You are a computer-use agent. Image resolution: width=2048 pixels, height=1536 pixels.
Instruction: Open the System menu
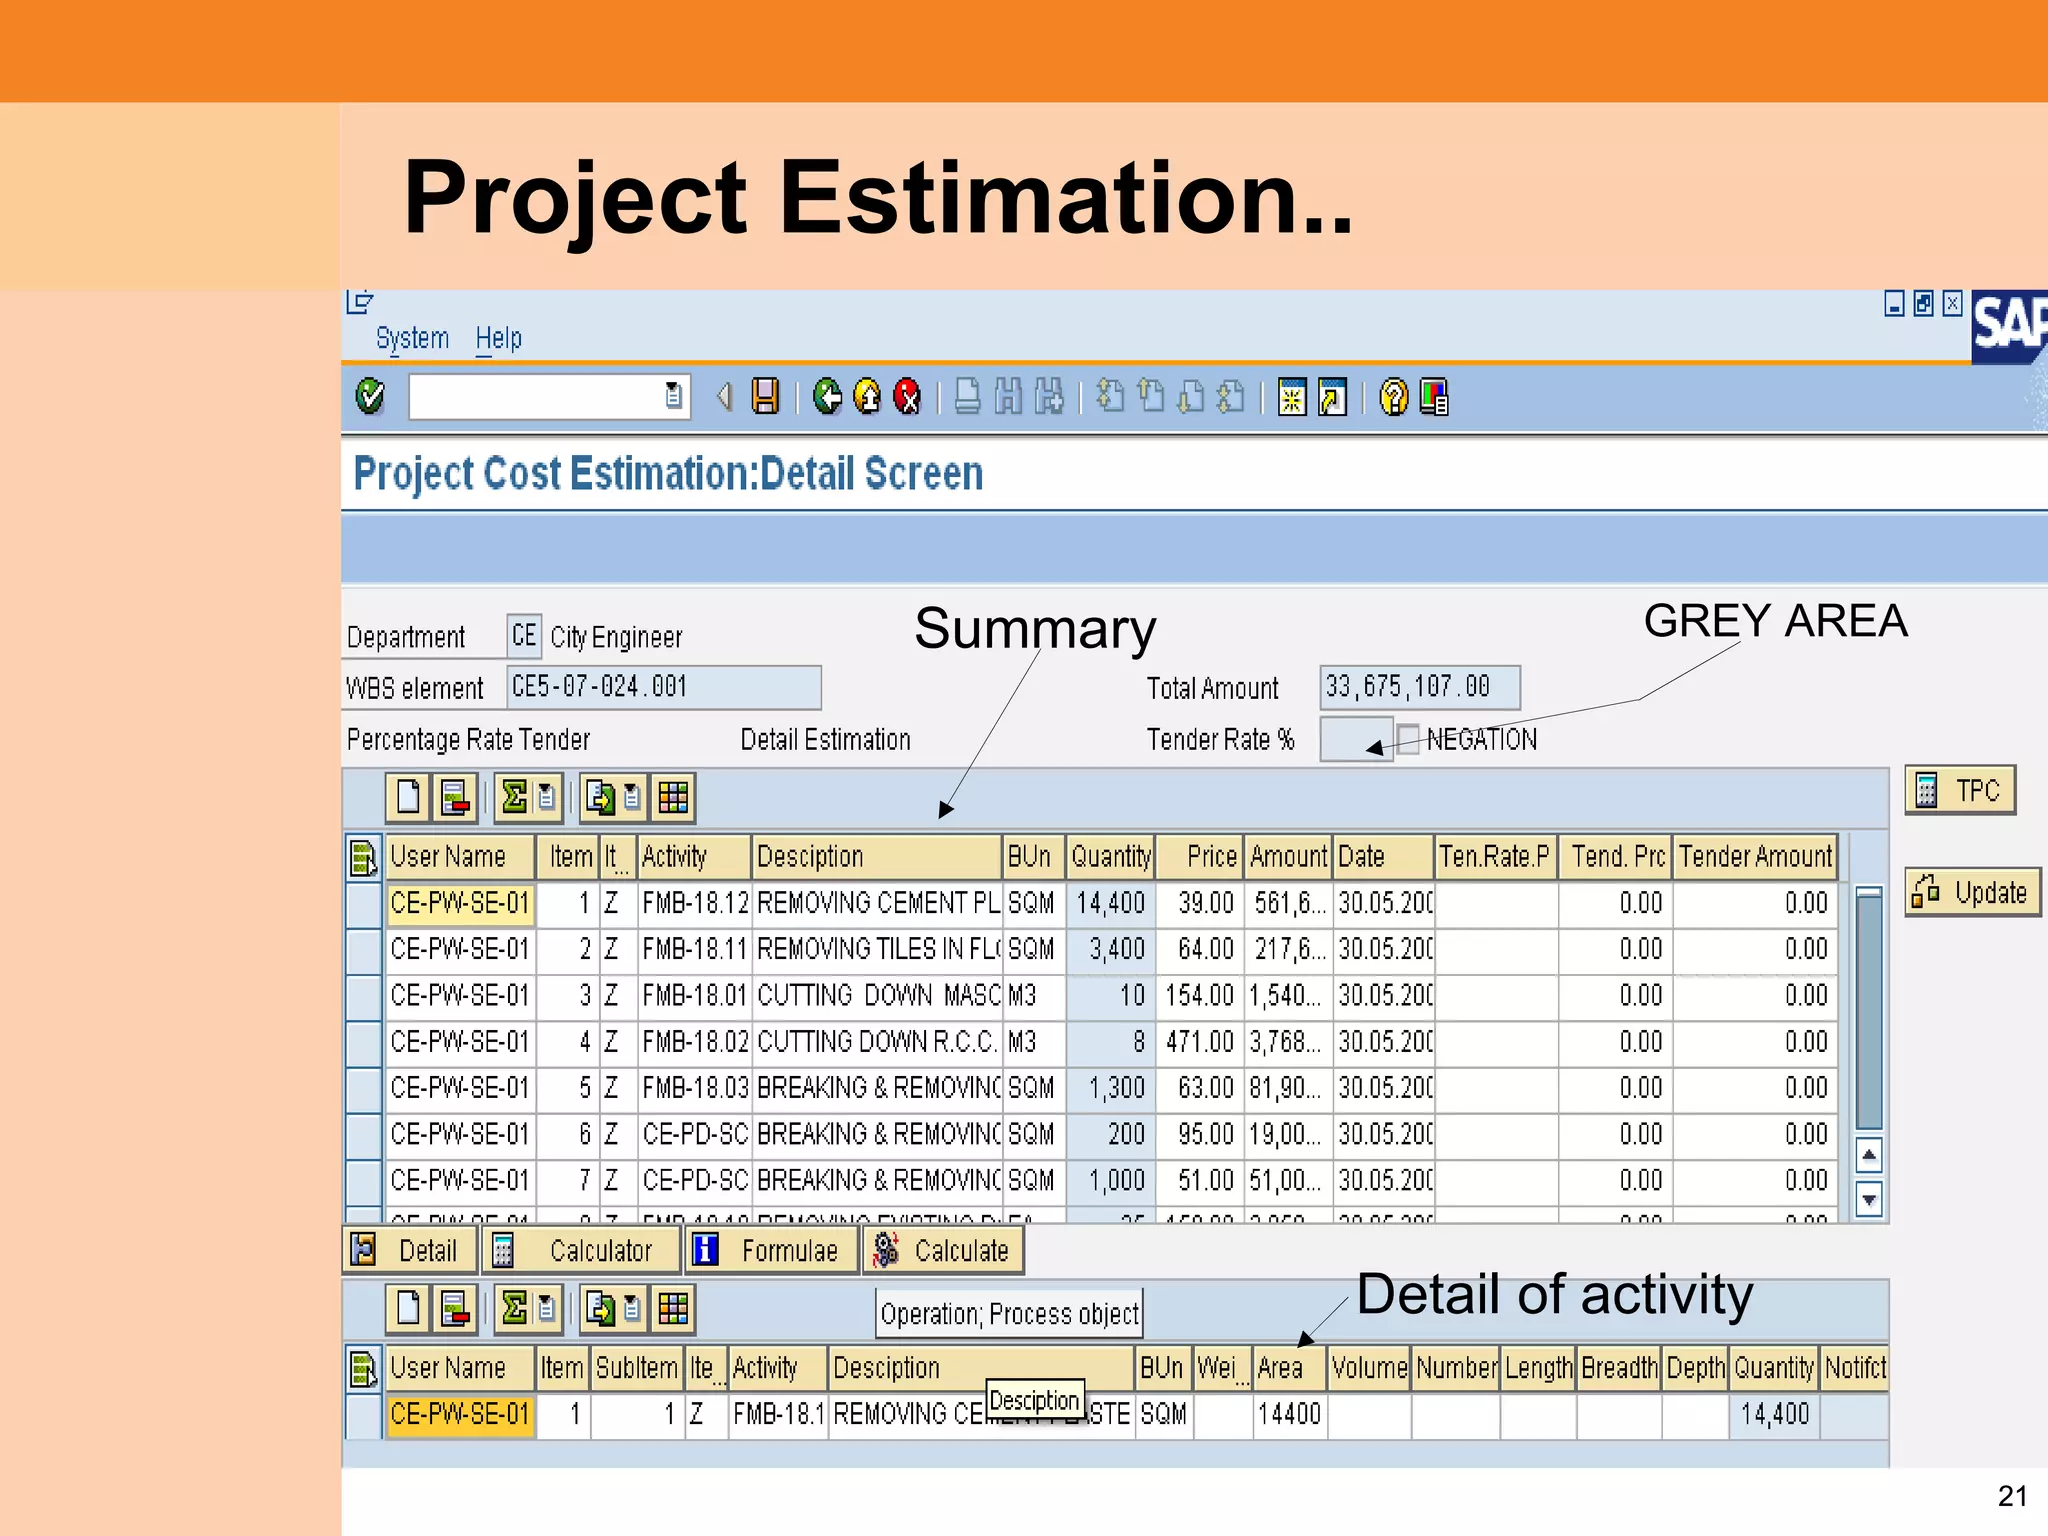coord(412,338)
